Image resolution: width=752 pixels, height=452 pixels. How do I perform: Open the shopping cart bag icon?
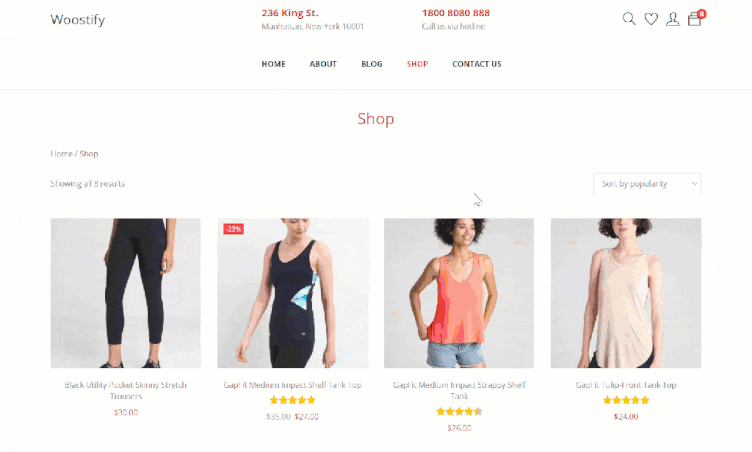coord(694,19)
